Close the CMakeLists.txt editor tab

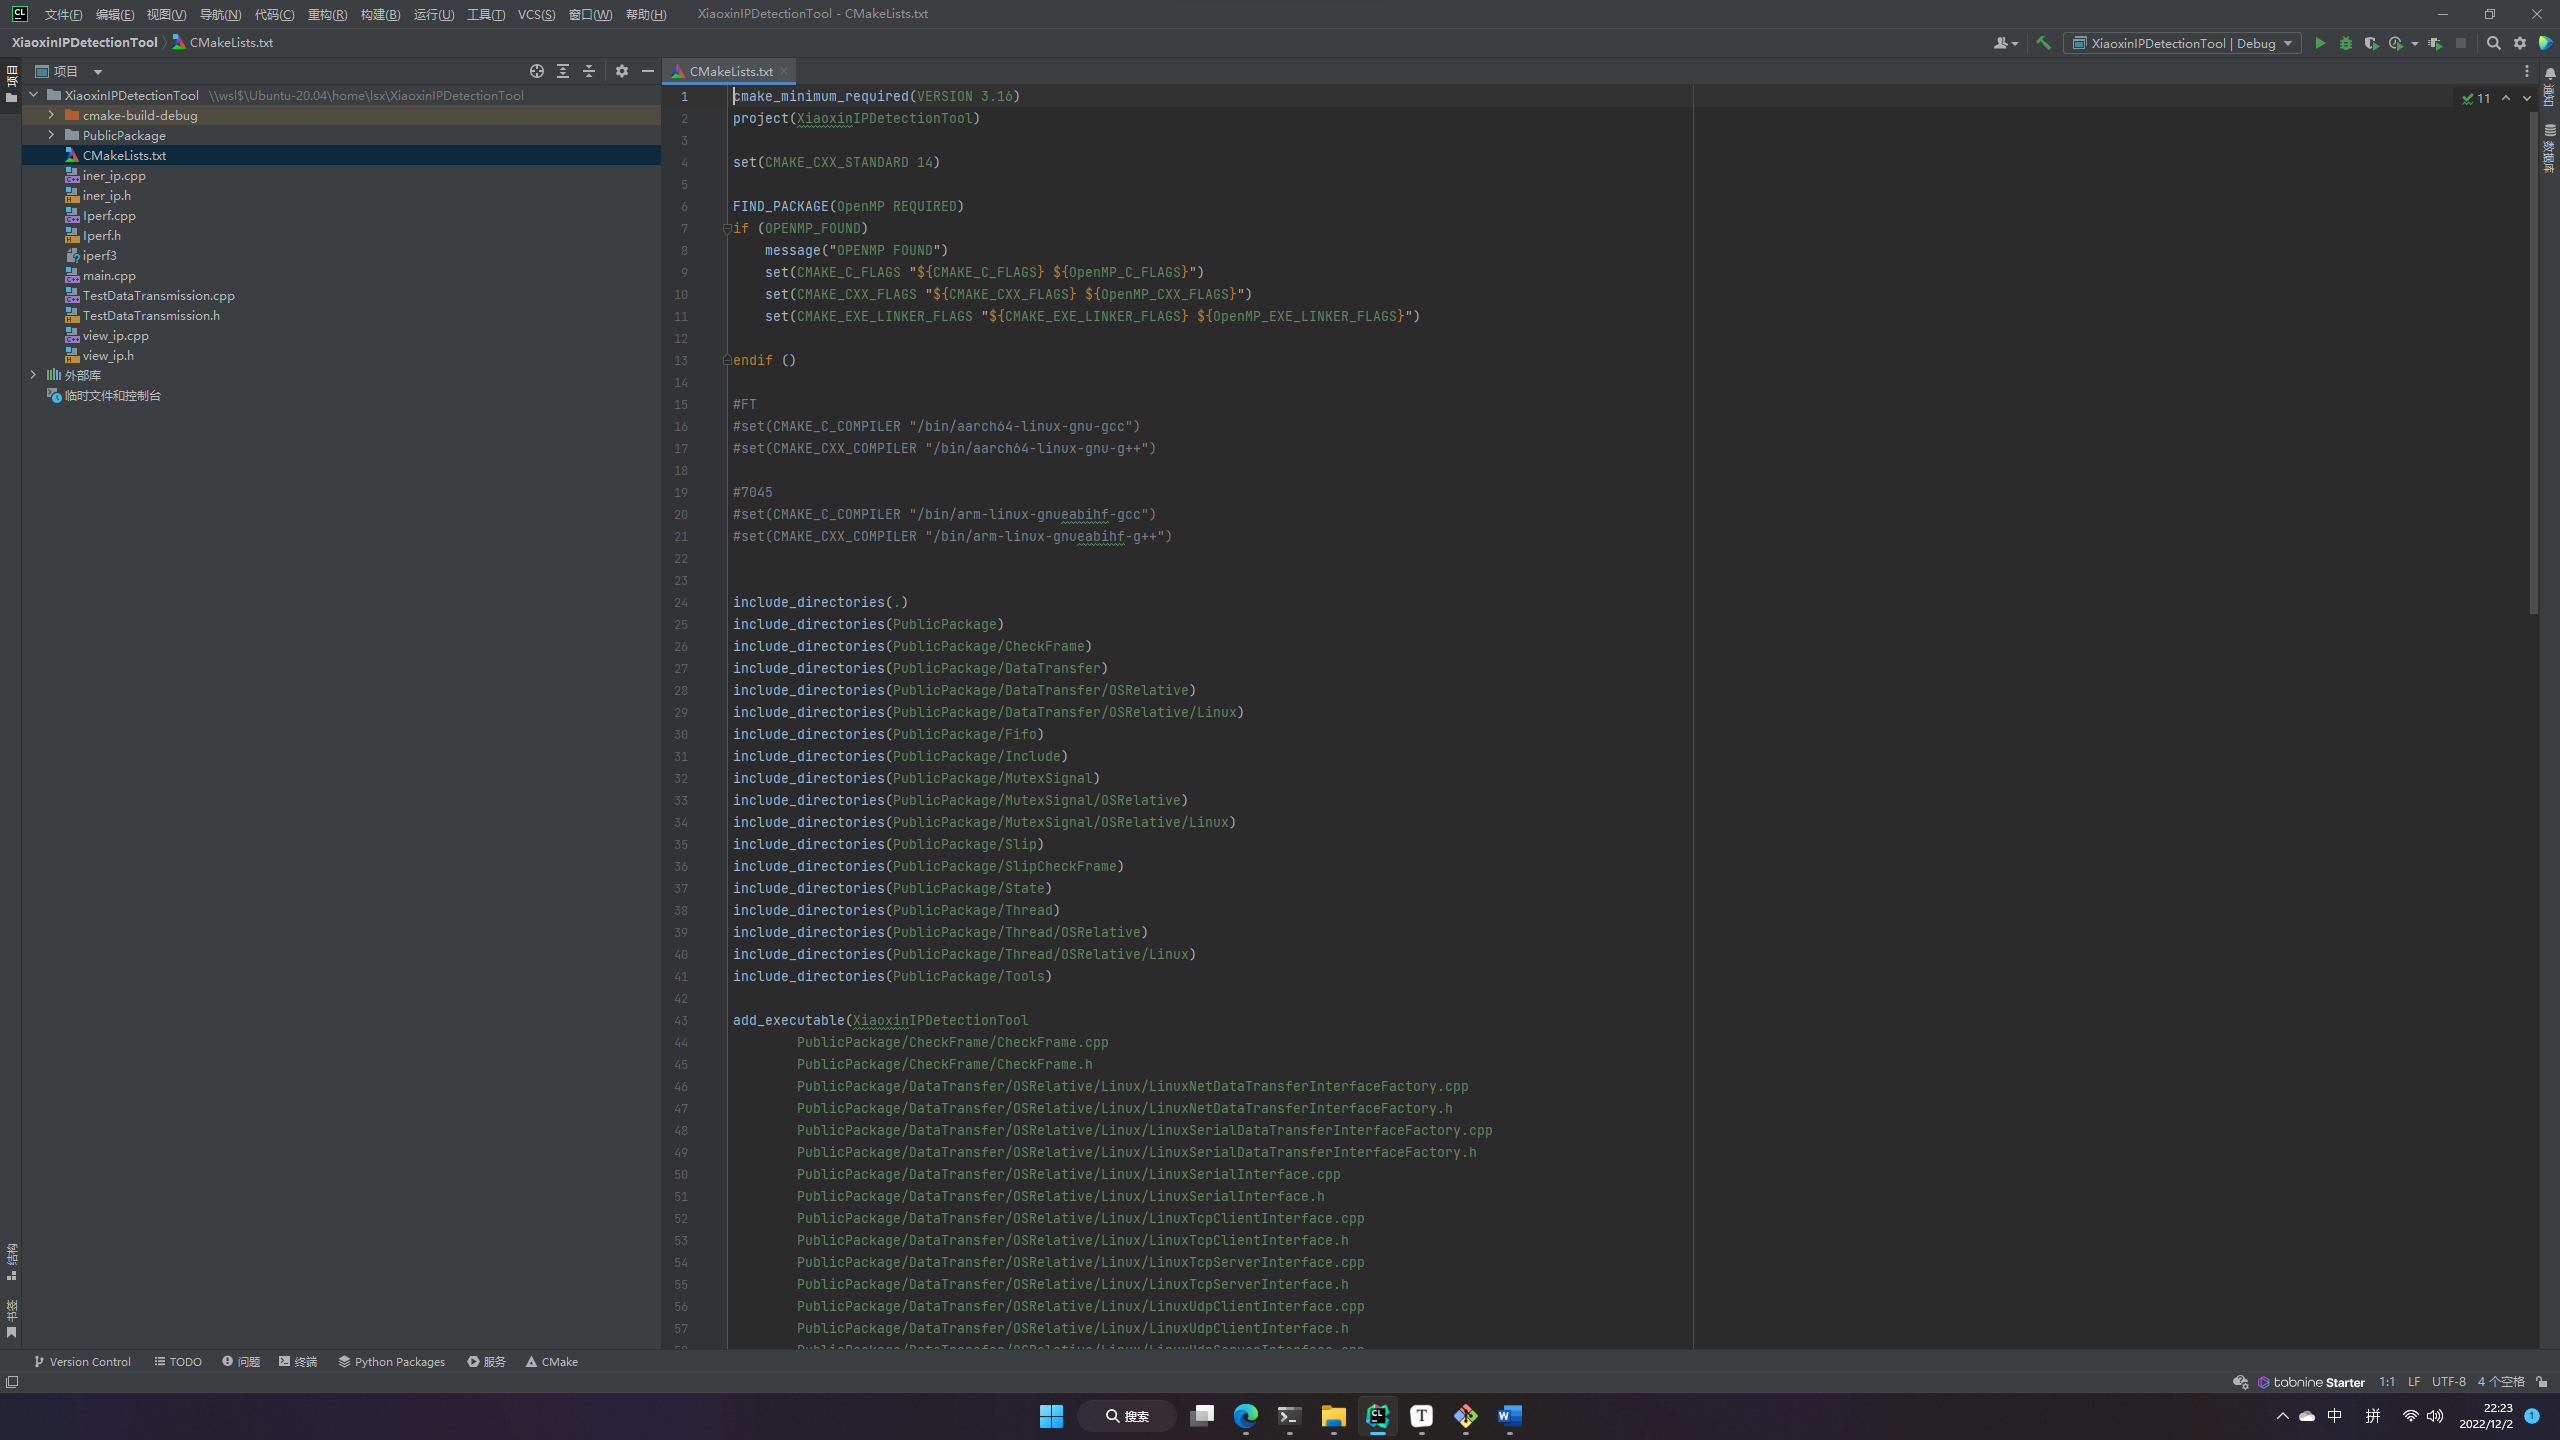coord(784,71)
